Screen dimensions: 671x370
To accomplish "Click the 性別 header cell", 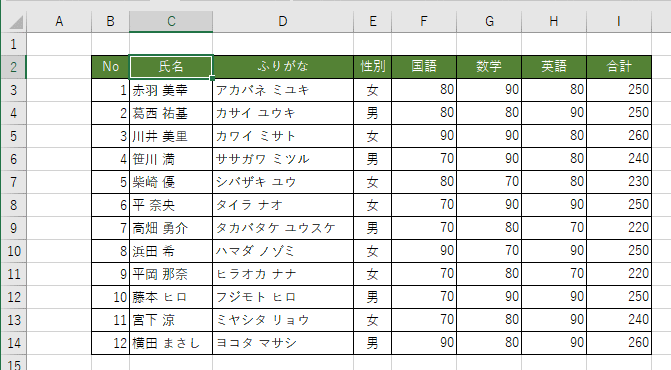I will click(x=372, y=67).
